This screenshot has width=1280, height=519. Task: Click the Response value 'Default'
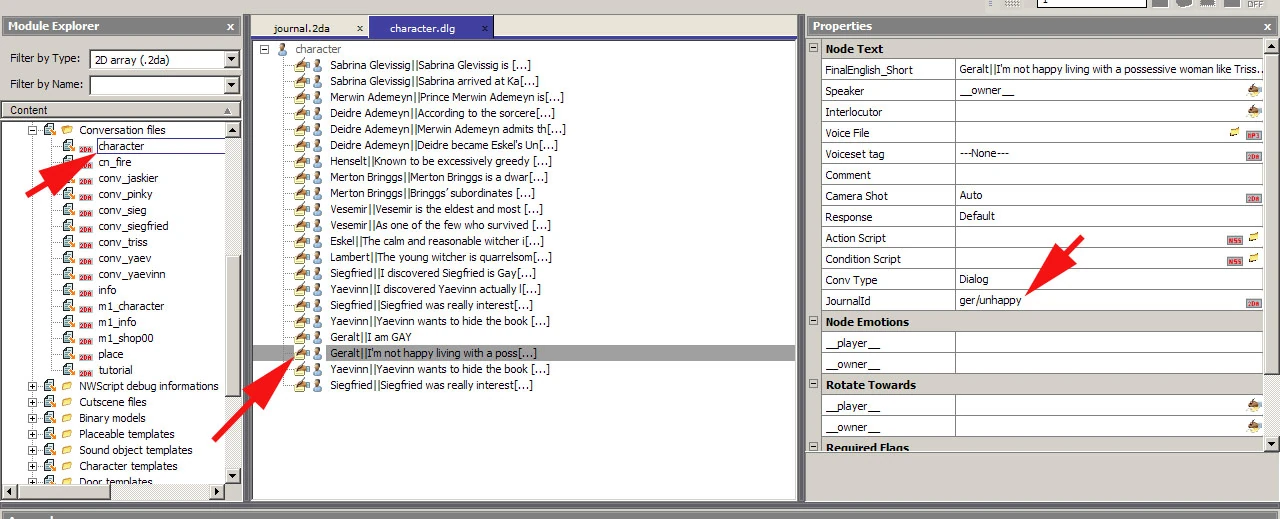point(977,216)
